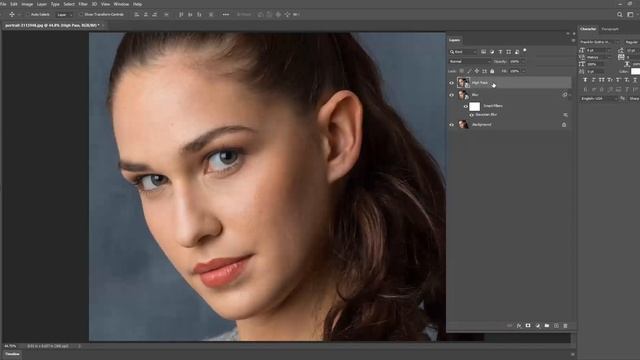The height and width of the screenshot is (360, 640).
Task: Open the Filter menu
Action: [x=83, y=4]
